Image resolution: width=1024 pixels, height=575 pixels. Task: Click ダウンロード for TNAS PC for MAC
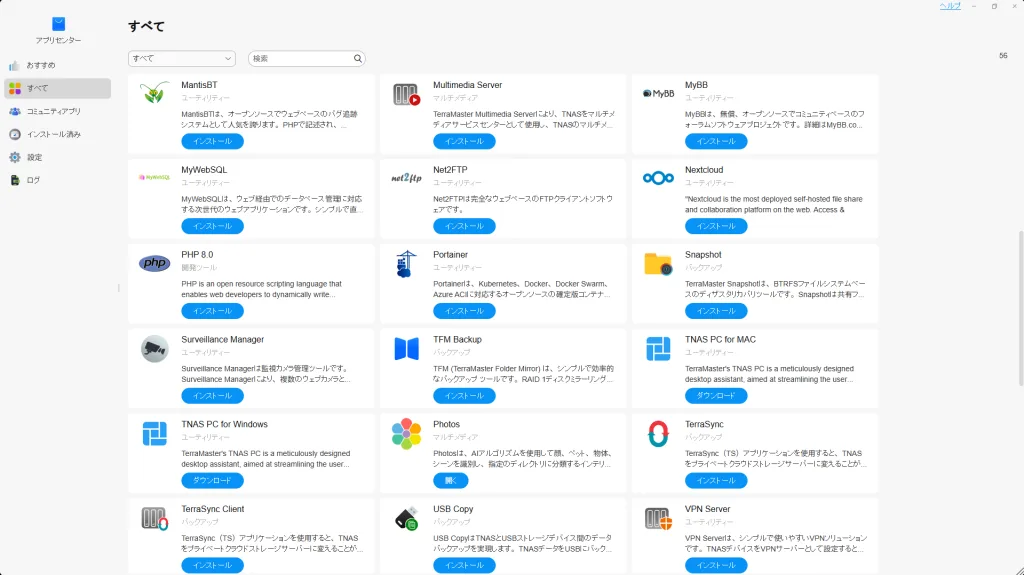(716, 395)
